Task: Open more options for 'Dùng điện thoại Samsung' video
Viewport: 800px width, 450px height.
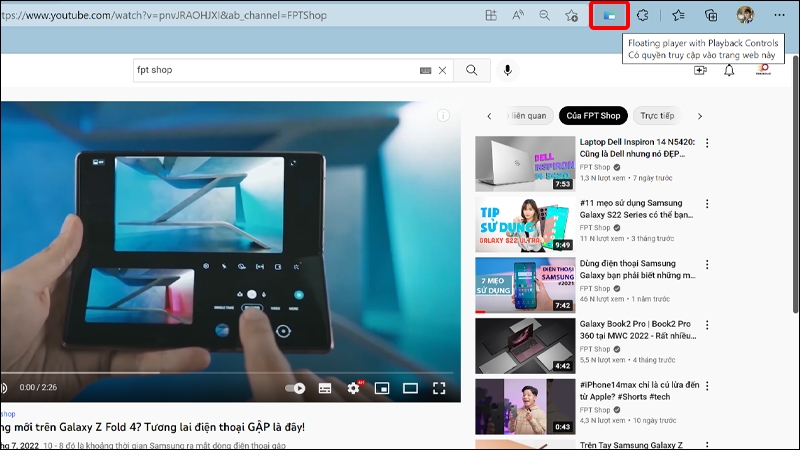Action: tap(707, 264)
